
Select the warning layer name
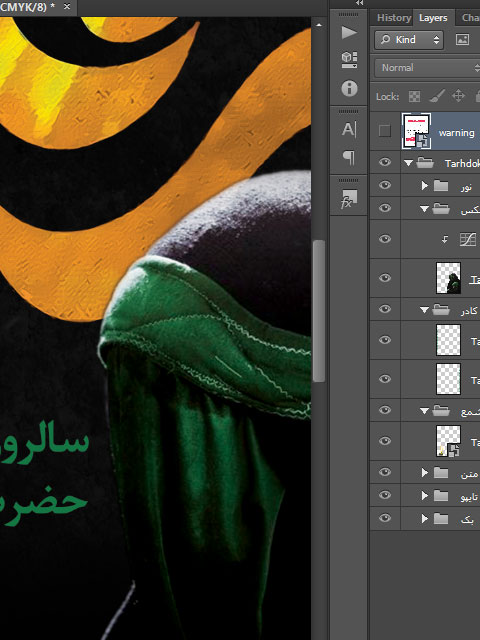click(x=456, y=133)
